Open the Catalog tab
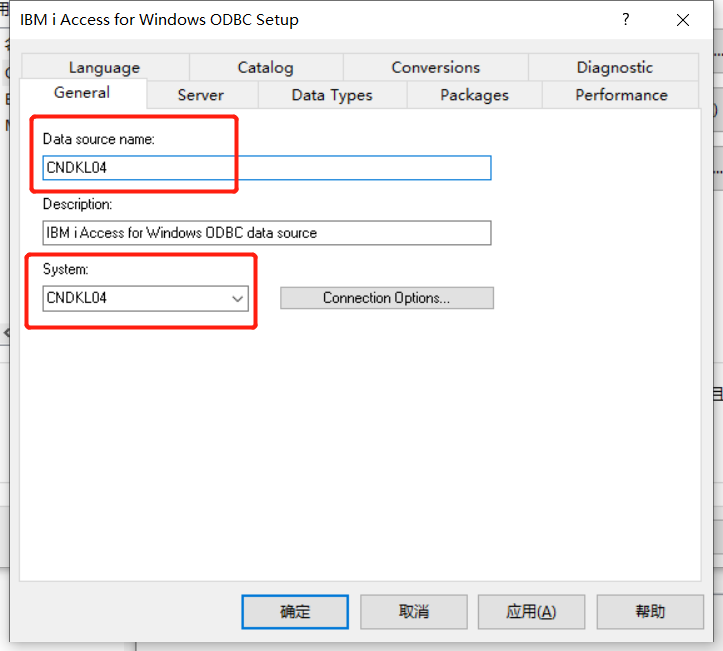Image resolution: width=723 pixels, height=651 pixels. click(x=266, y=67)
